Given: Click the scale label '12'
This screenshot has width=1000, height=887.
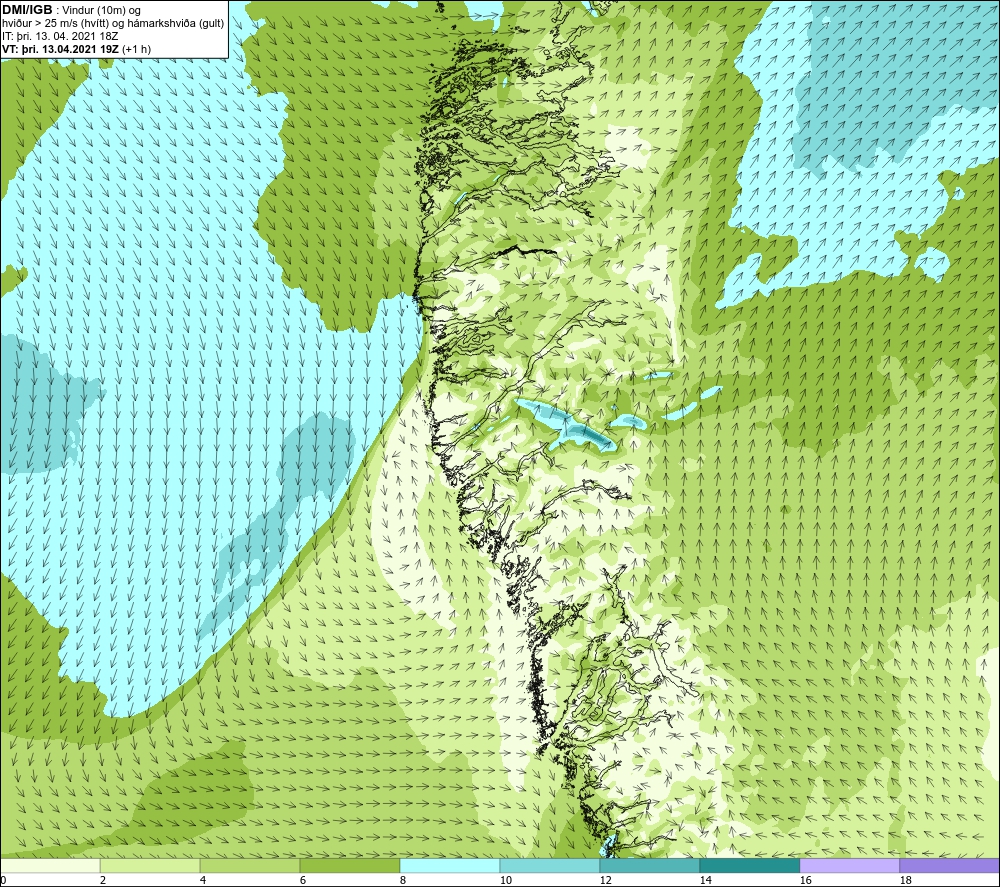Looking at the screenshot, I should coord(605,880).
